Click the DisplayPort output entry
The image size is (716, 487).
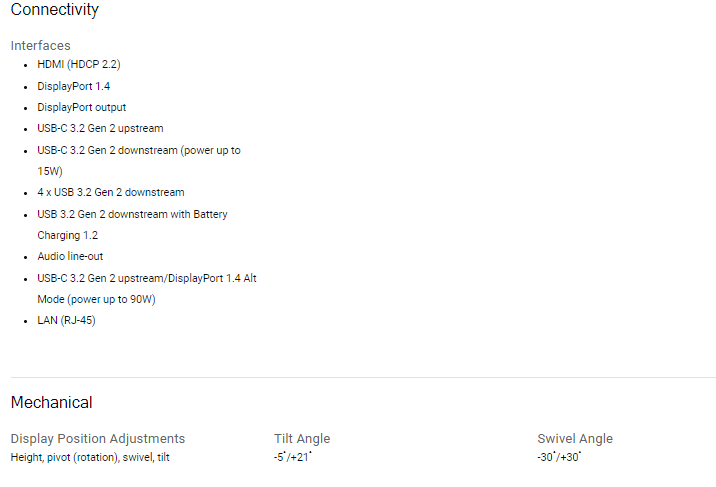[82, 107]
